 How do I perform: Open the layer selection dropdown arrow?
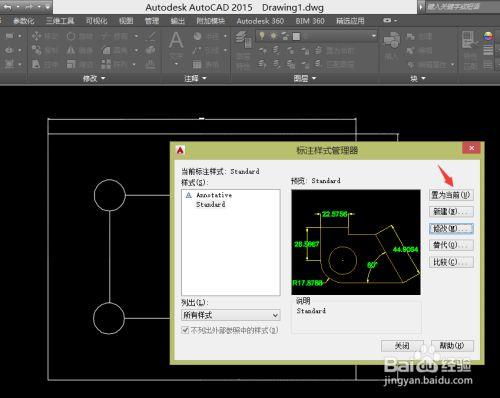(373, 36)
